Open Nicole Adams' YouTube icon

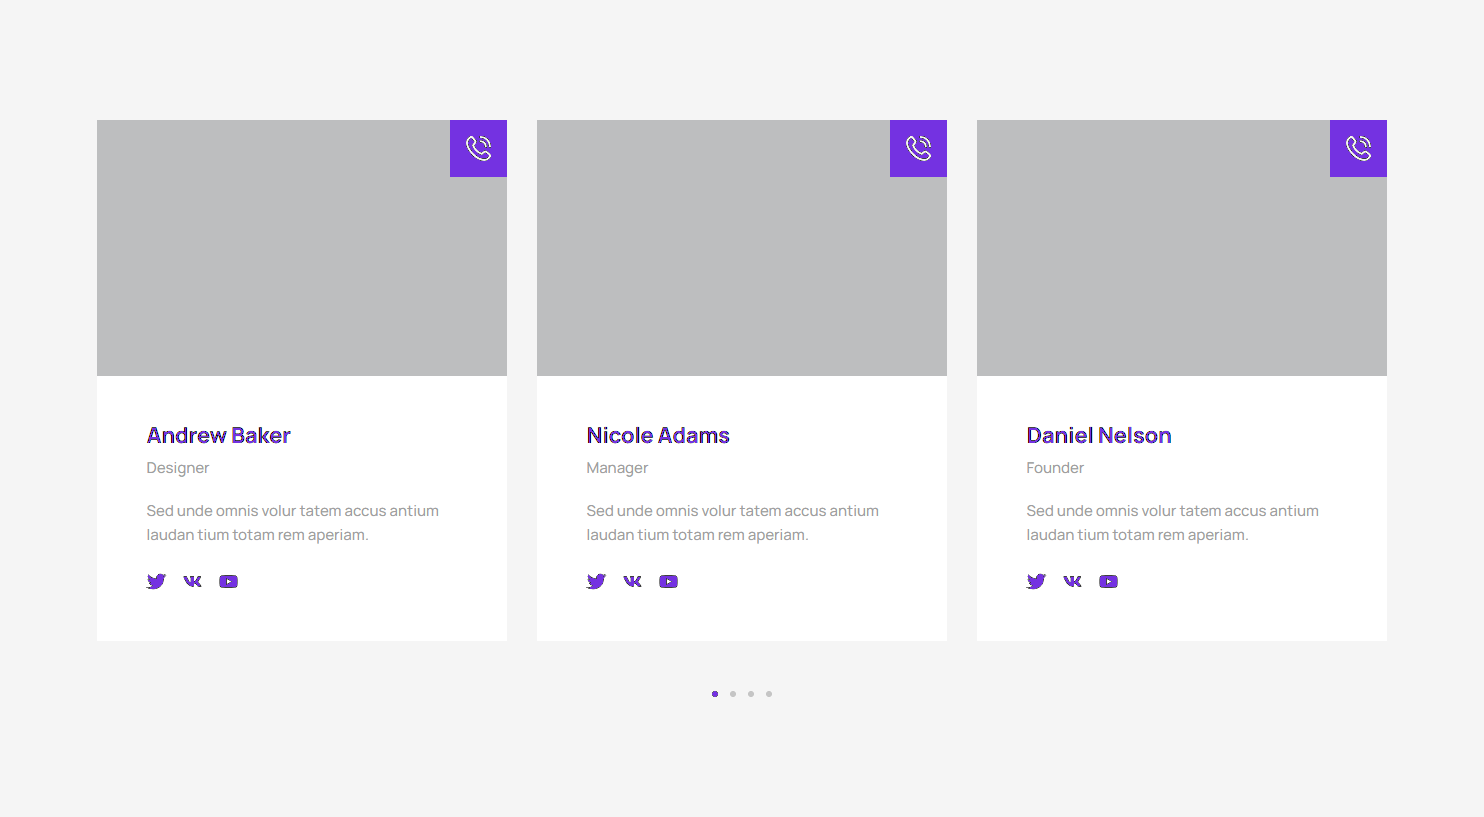pos(668,581)
